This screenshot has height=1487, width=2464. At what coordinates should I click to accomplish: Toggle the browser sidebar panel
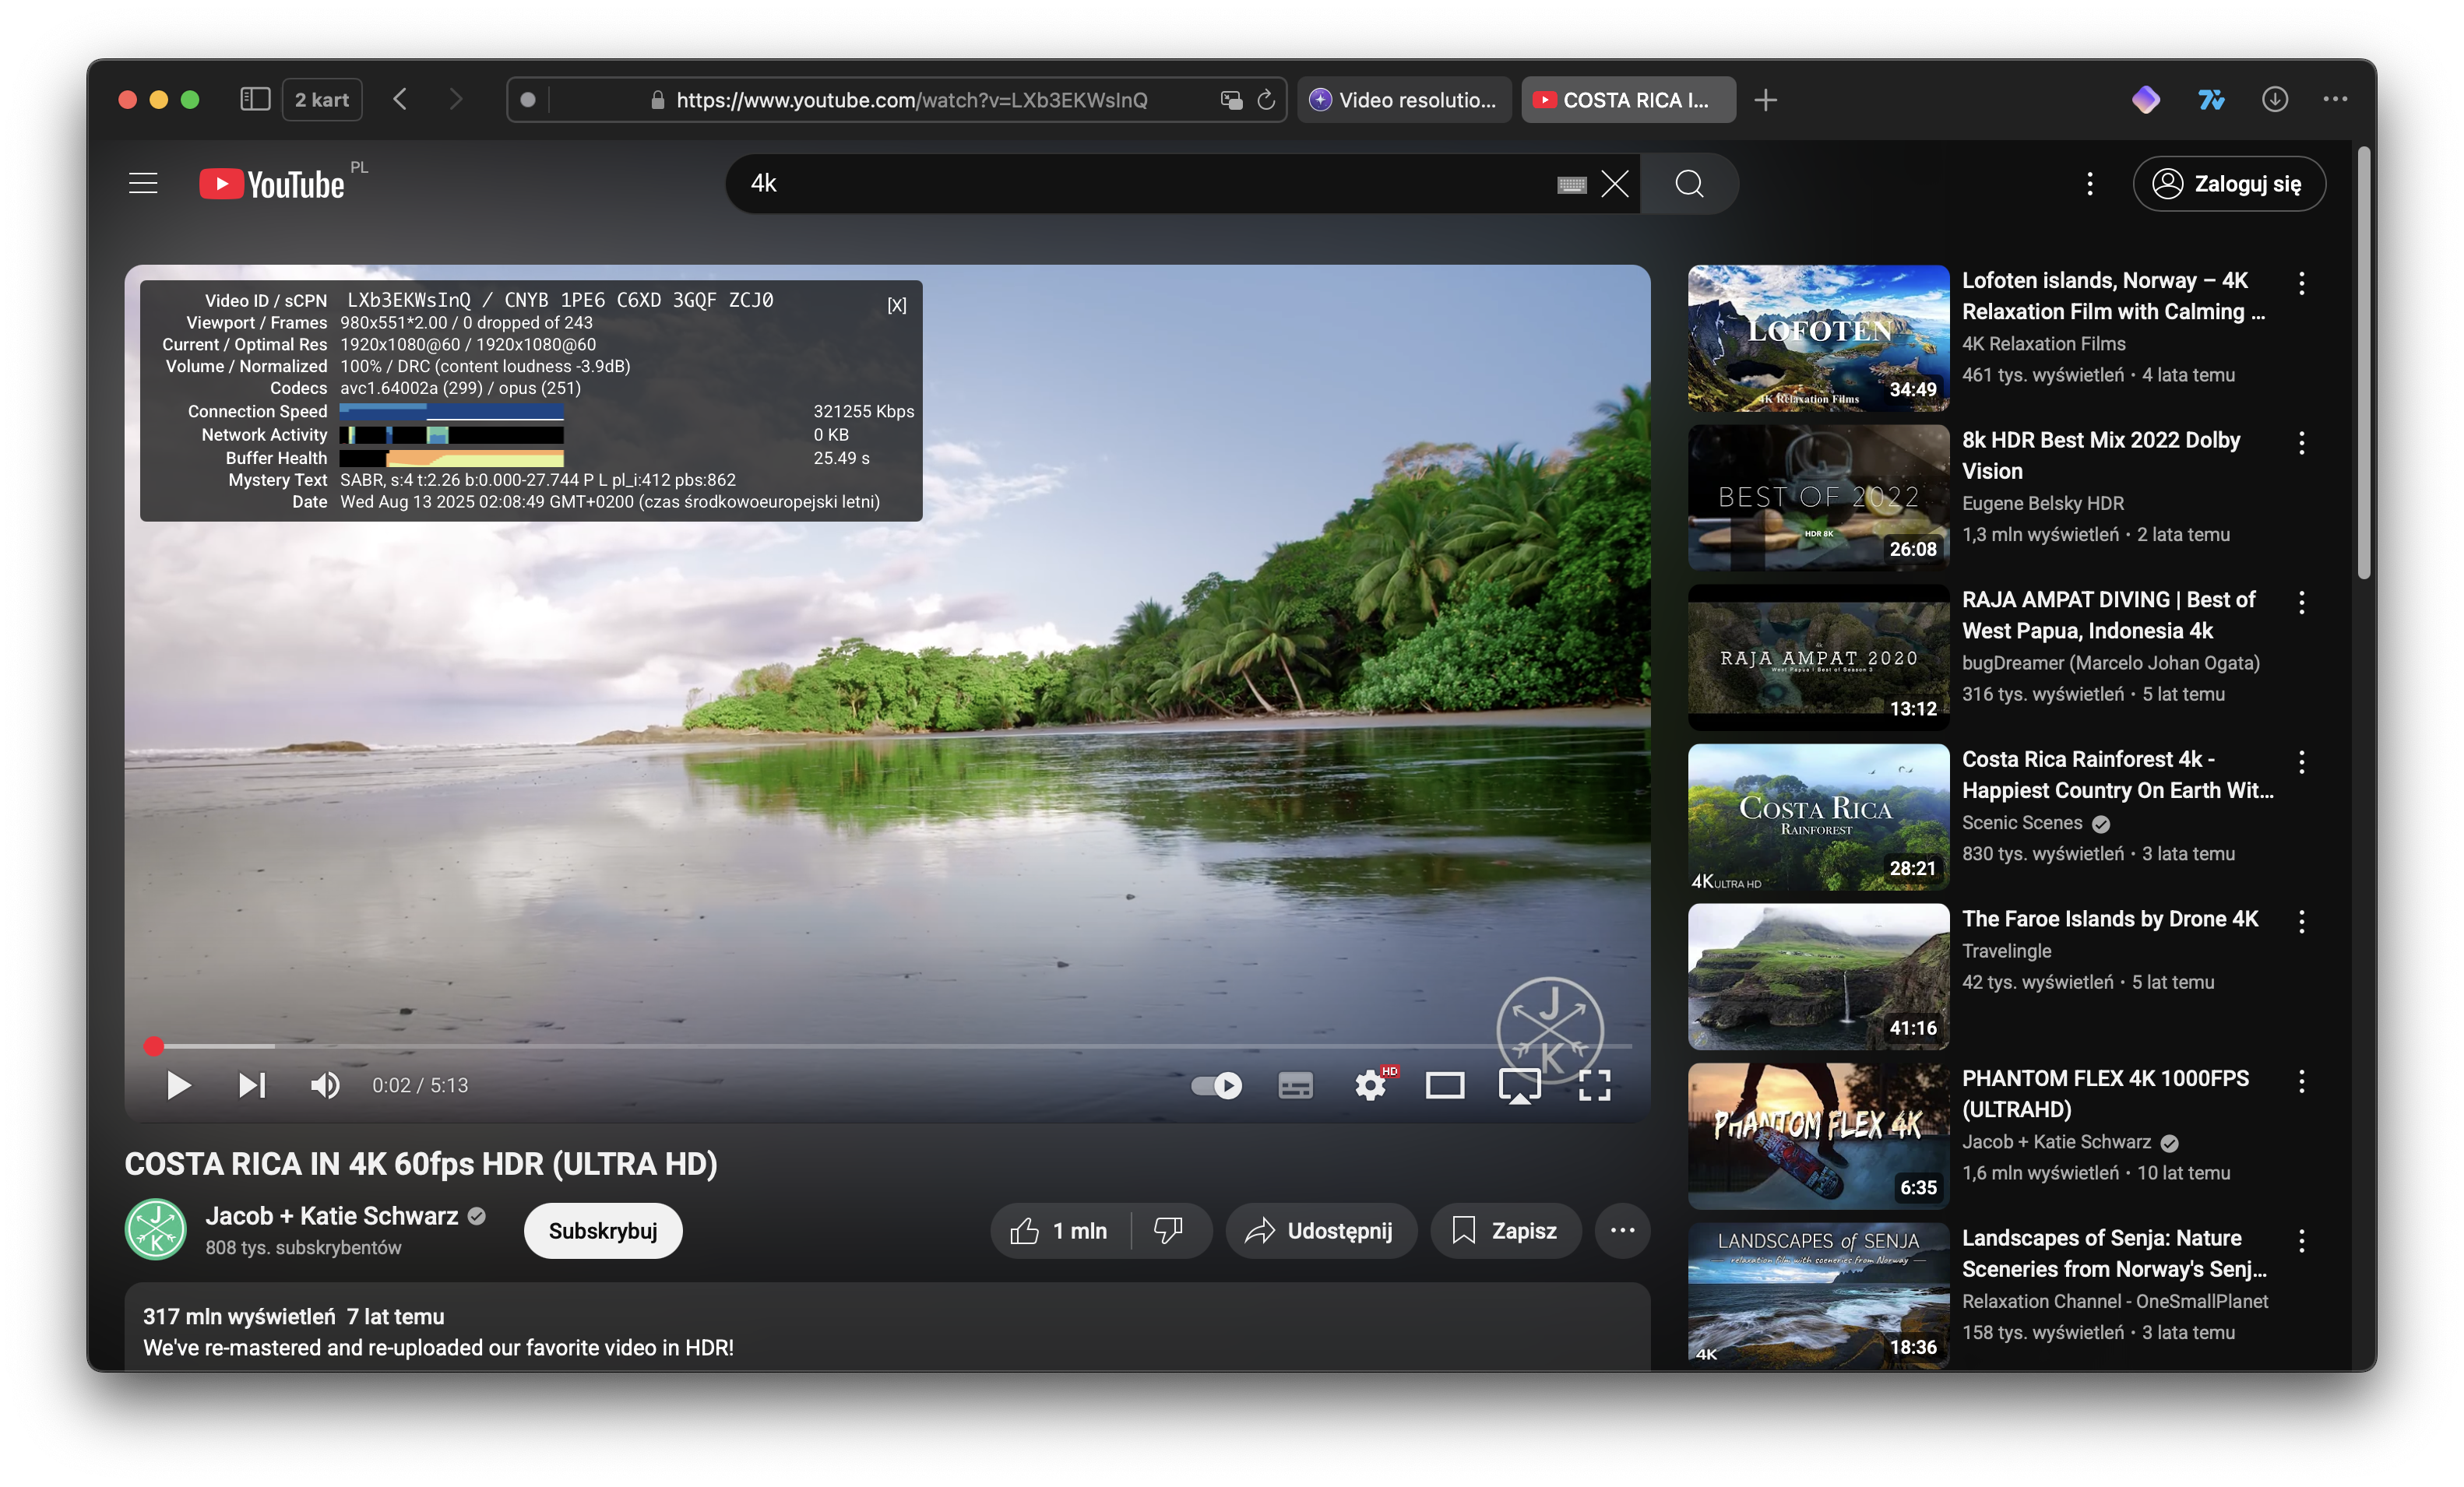(255, 99)
